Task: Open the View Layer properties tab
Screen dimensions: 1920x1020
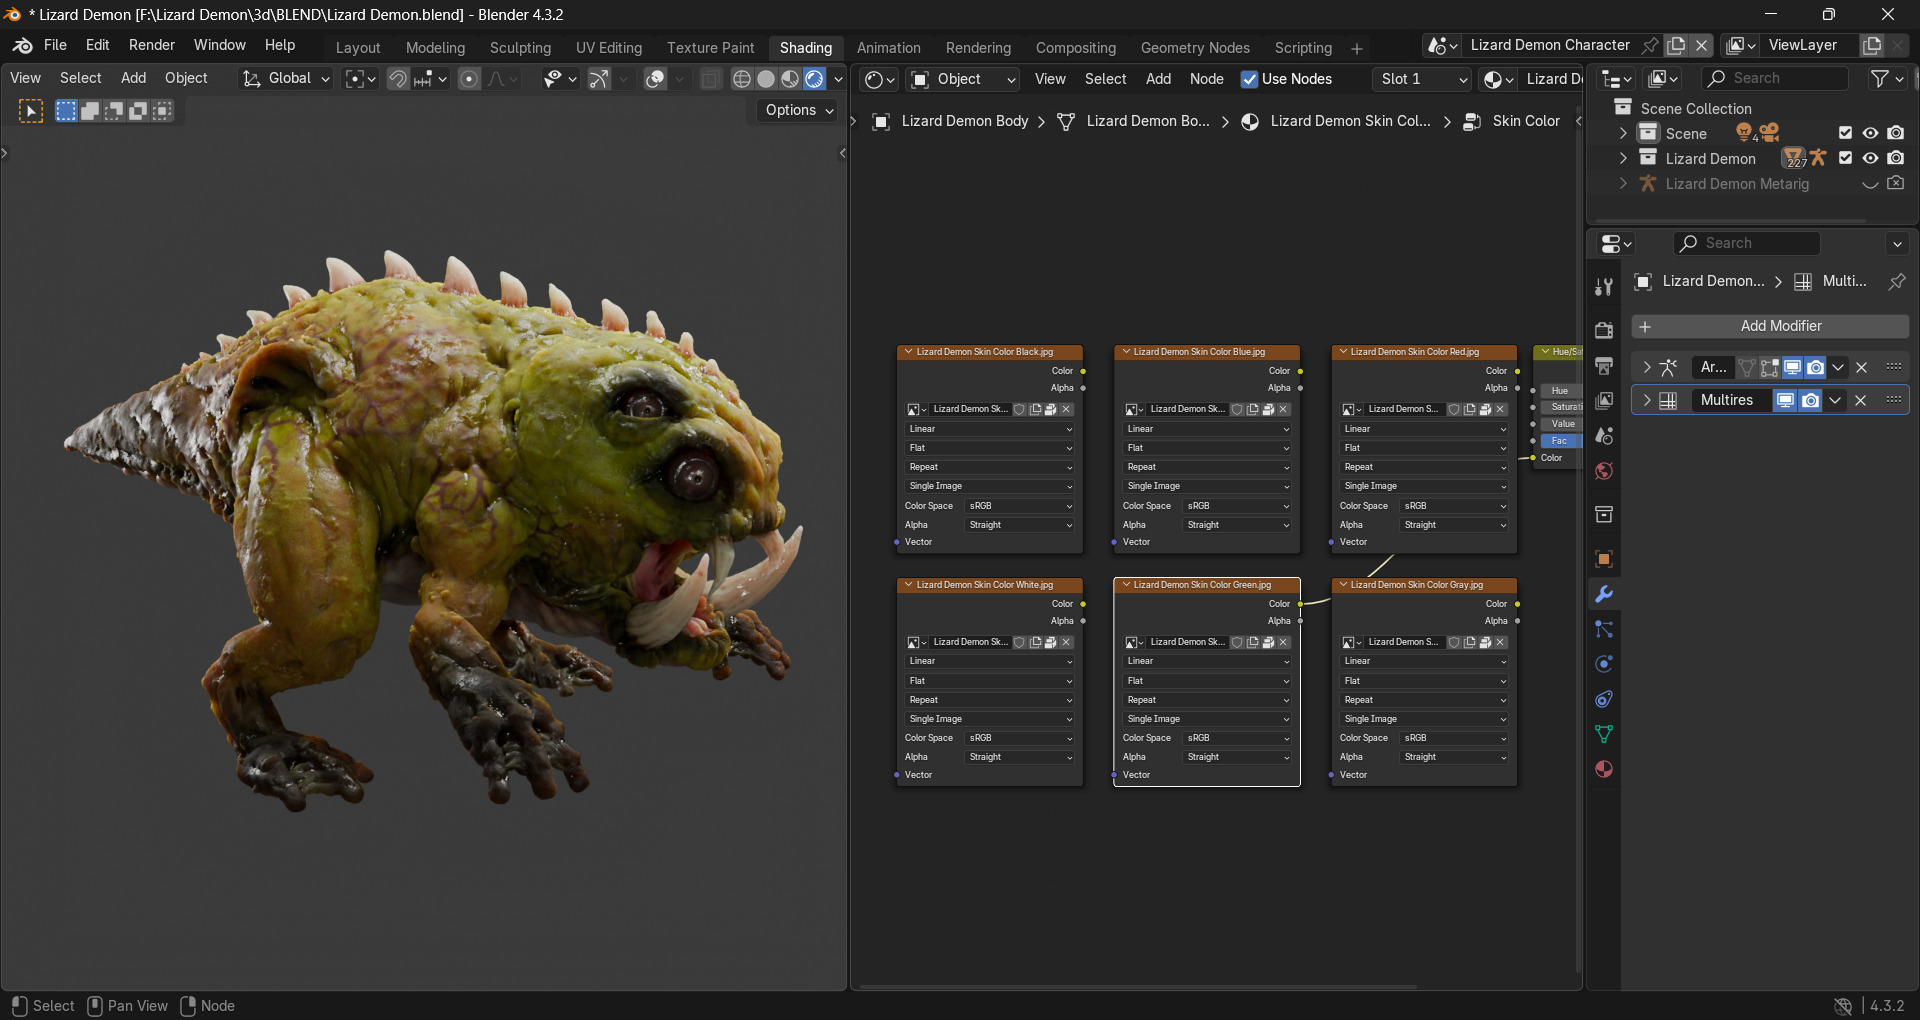Action: tap(1604, 400)
